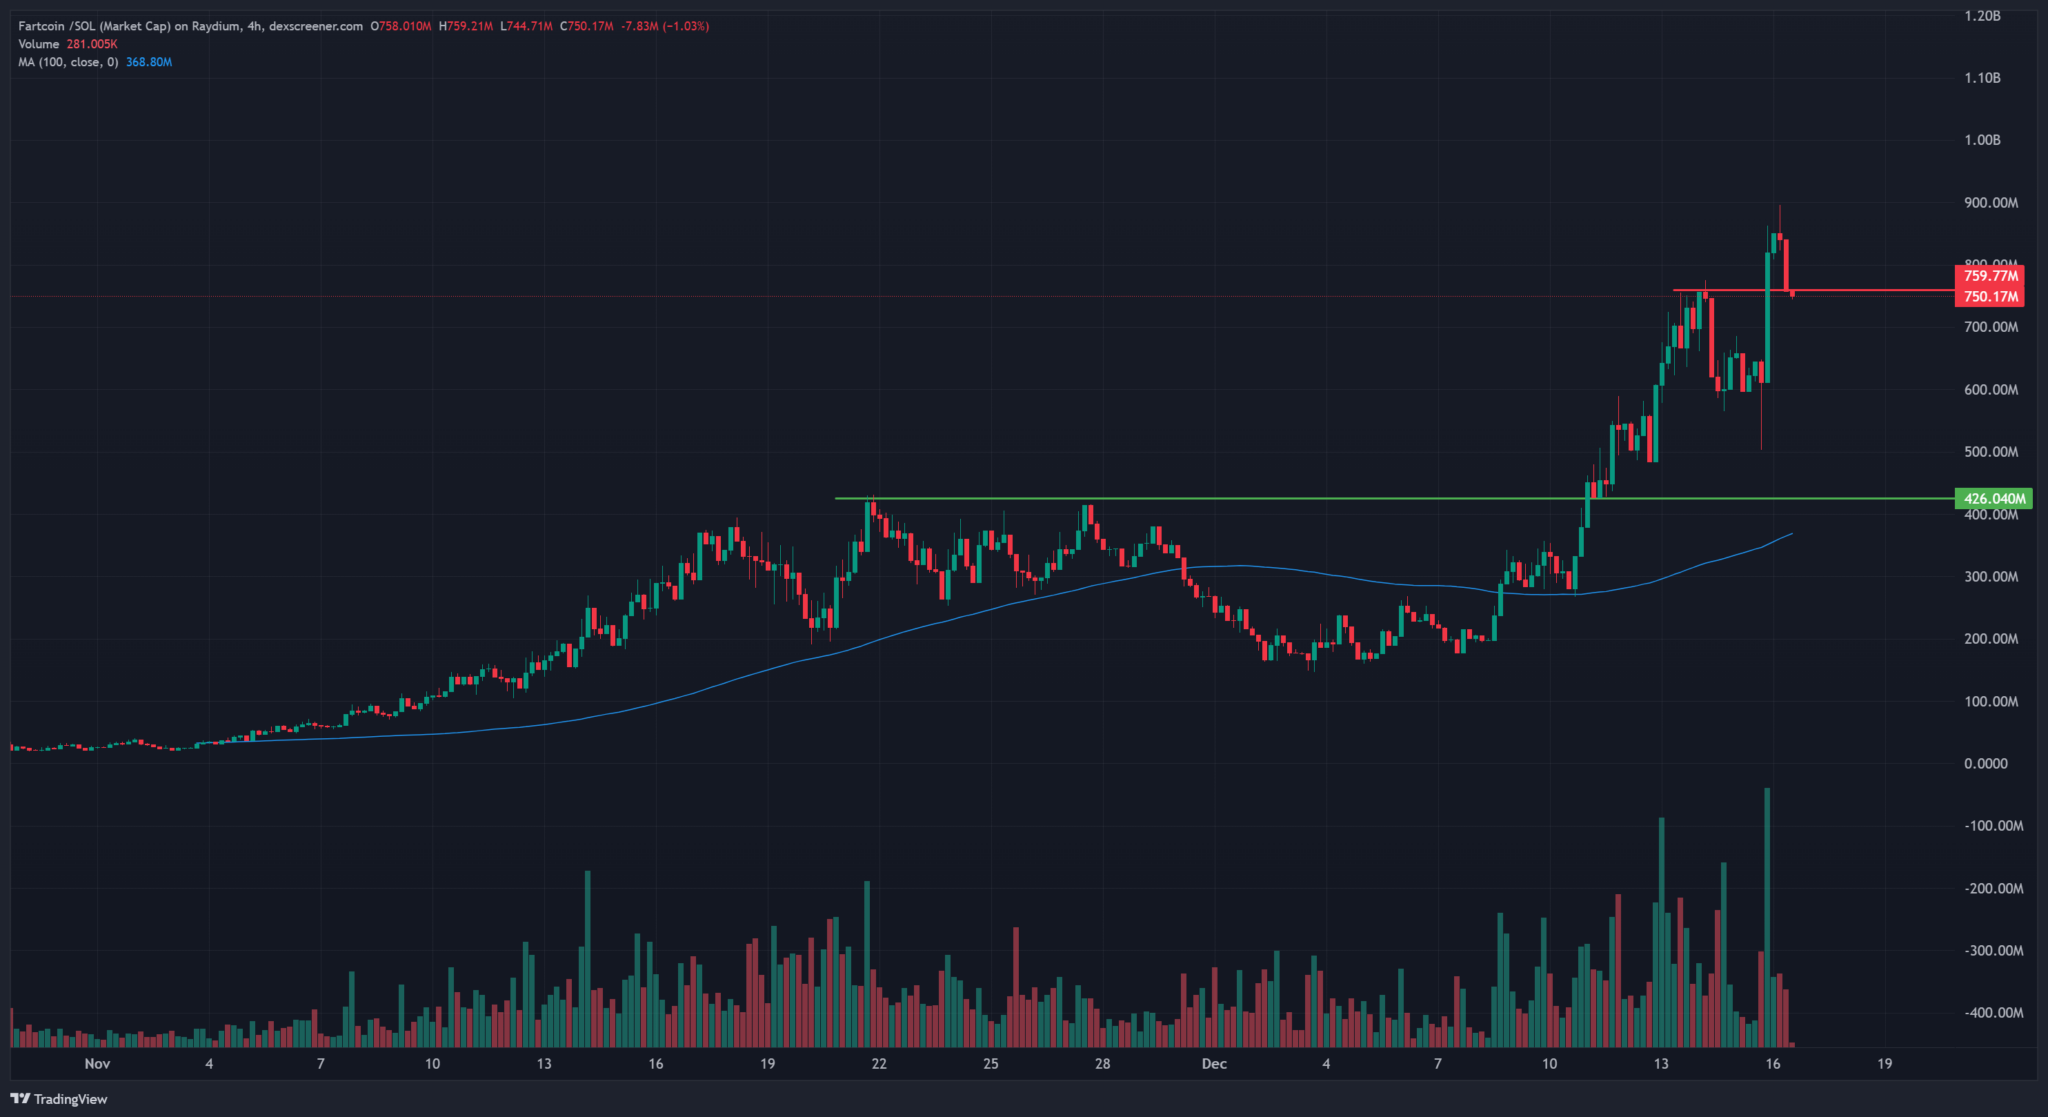Click the 25 date label on time axis

[991, 1064]
